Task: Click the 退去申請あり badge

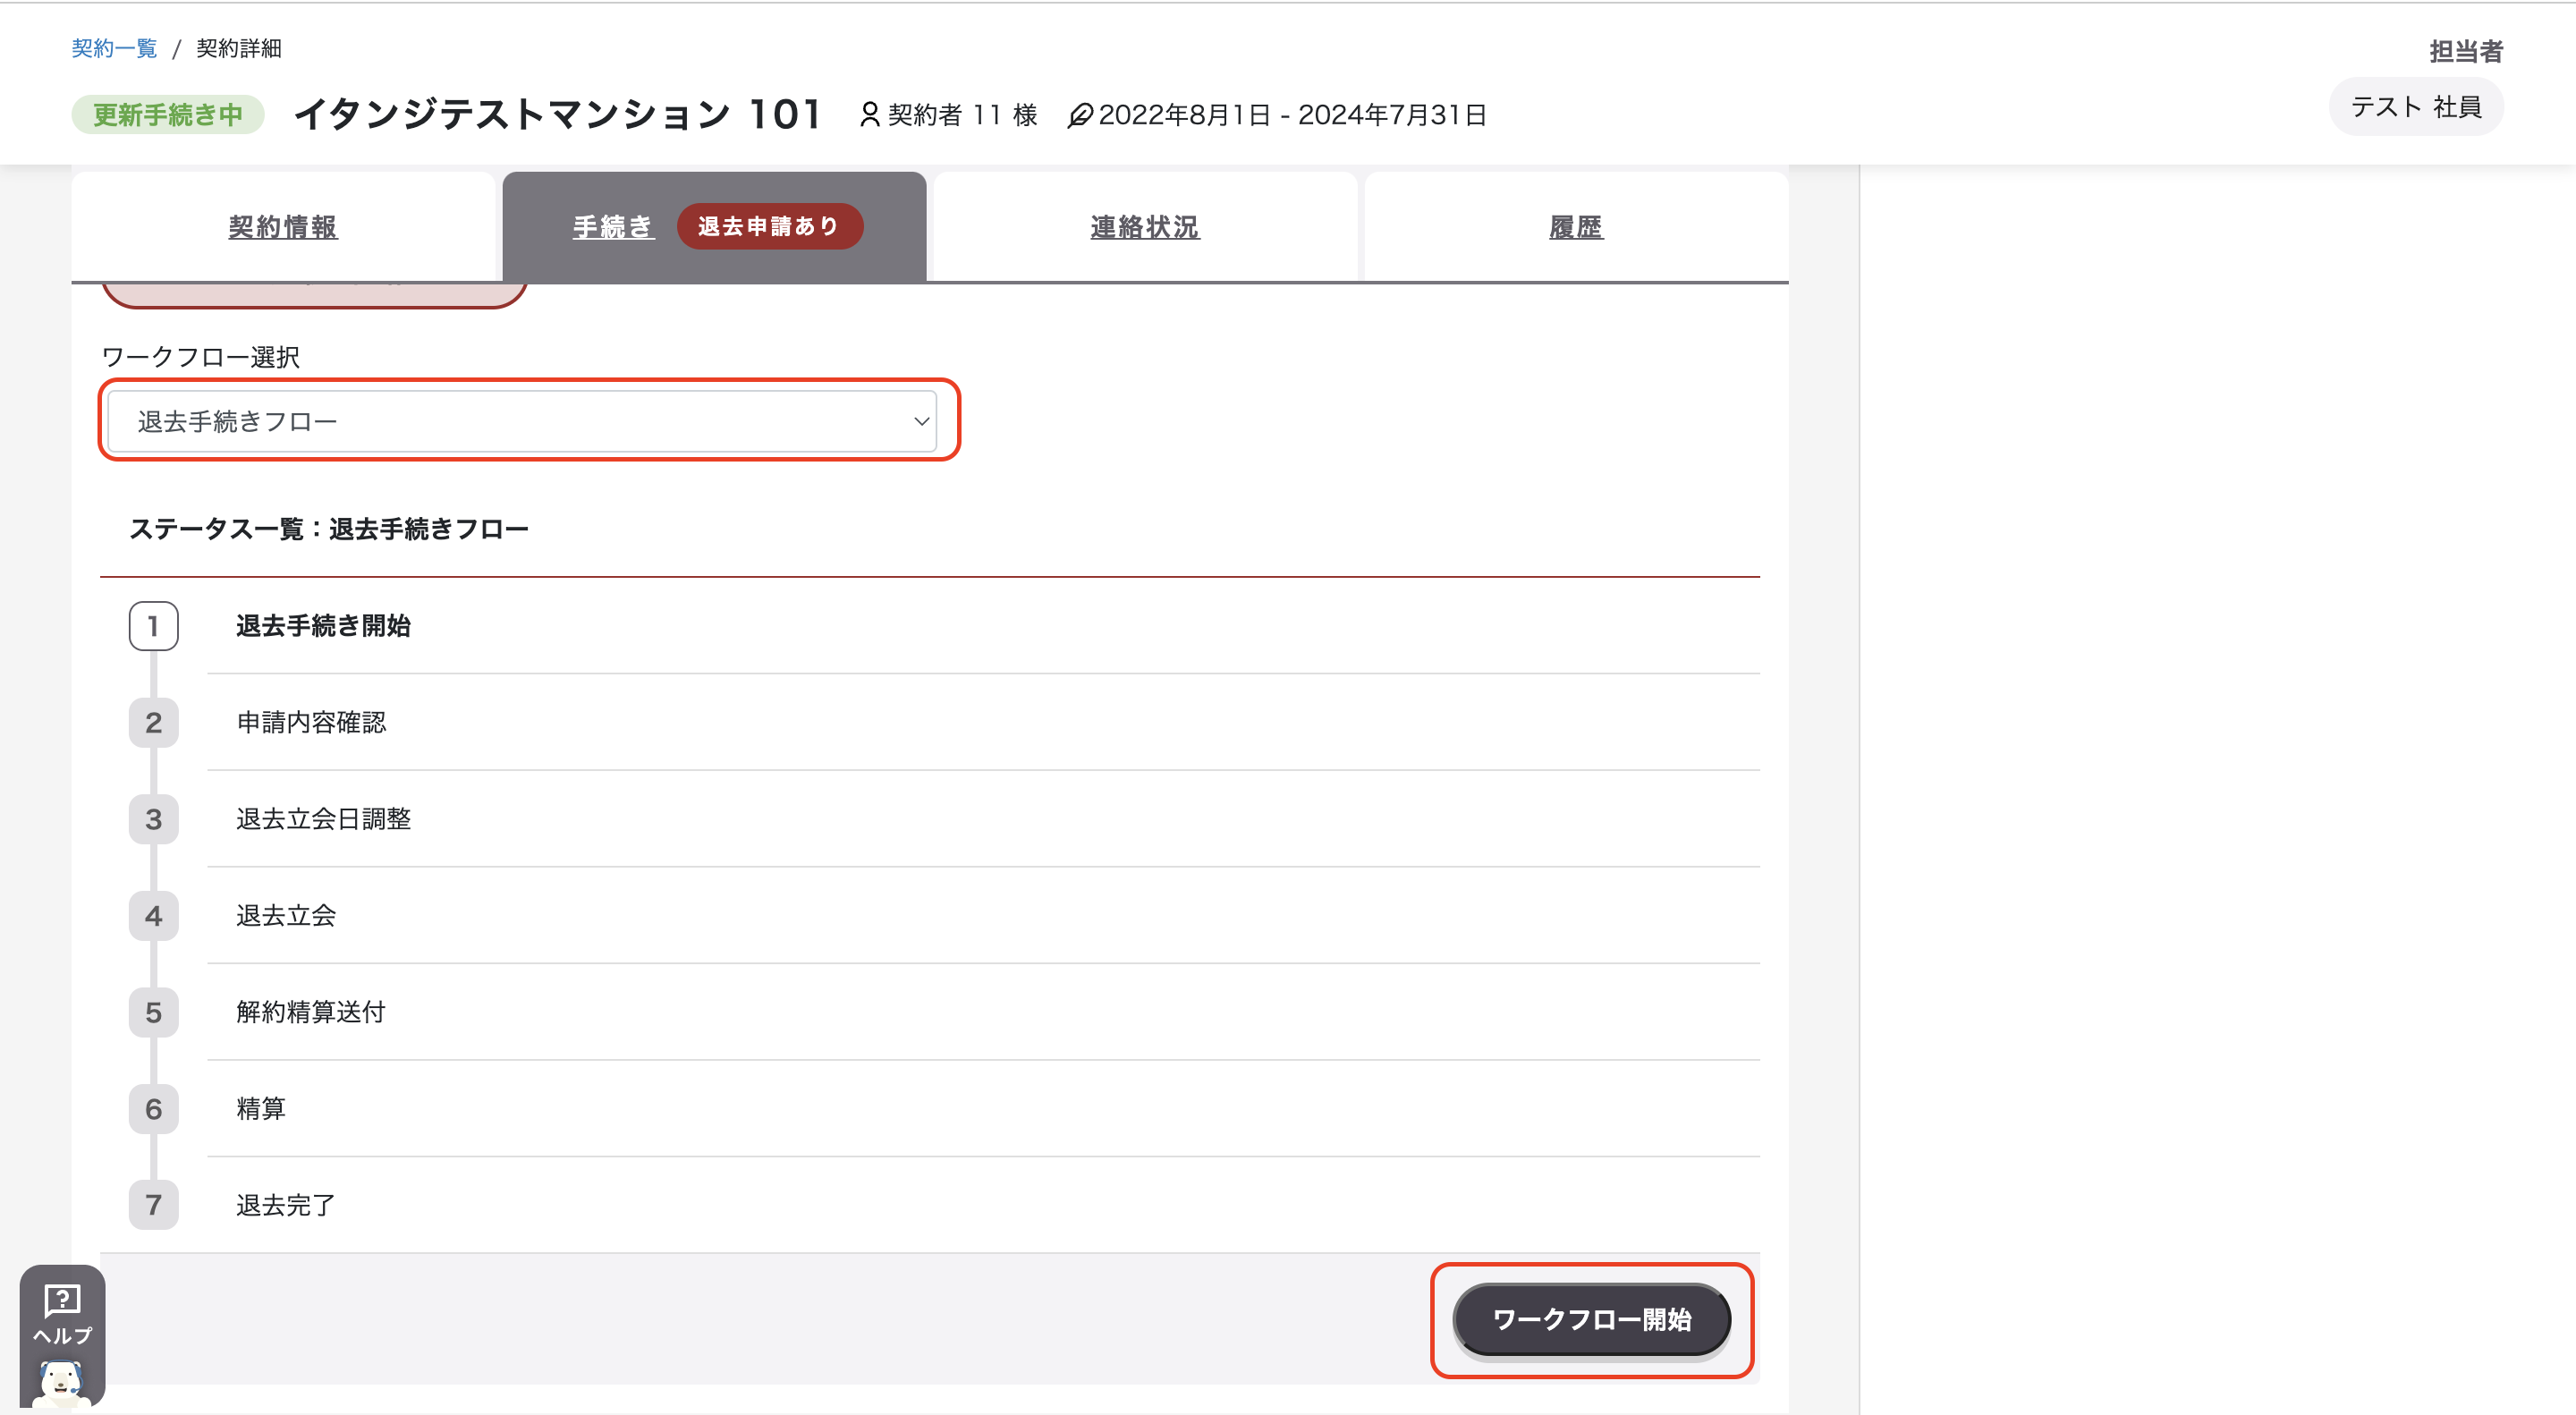Action: pyautogui.click(x=769, y=227)
